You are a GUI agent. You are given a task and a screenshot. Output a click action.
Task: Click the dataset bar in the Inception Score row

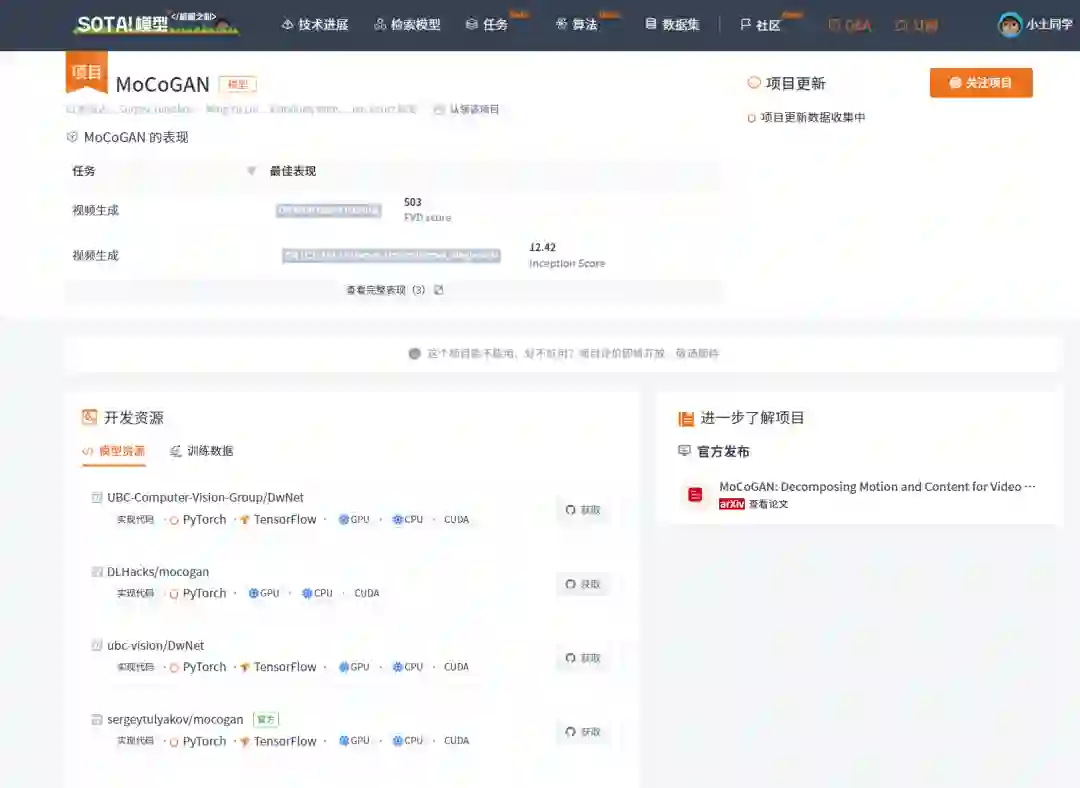[391, 256]
